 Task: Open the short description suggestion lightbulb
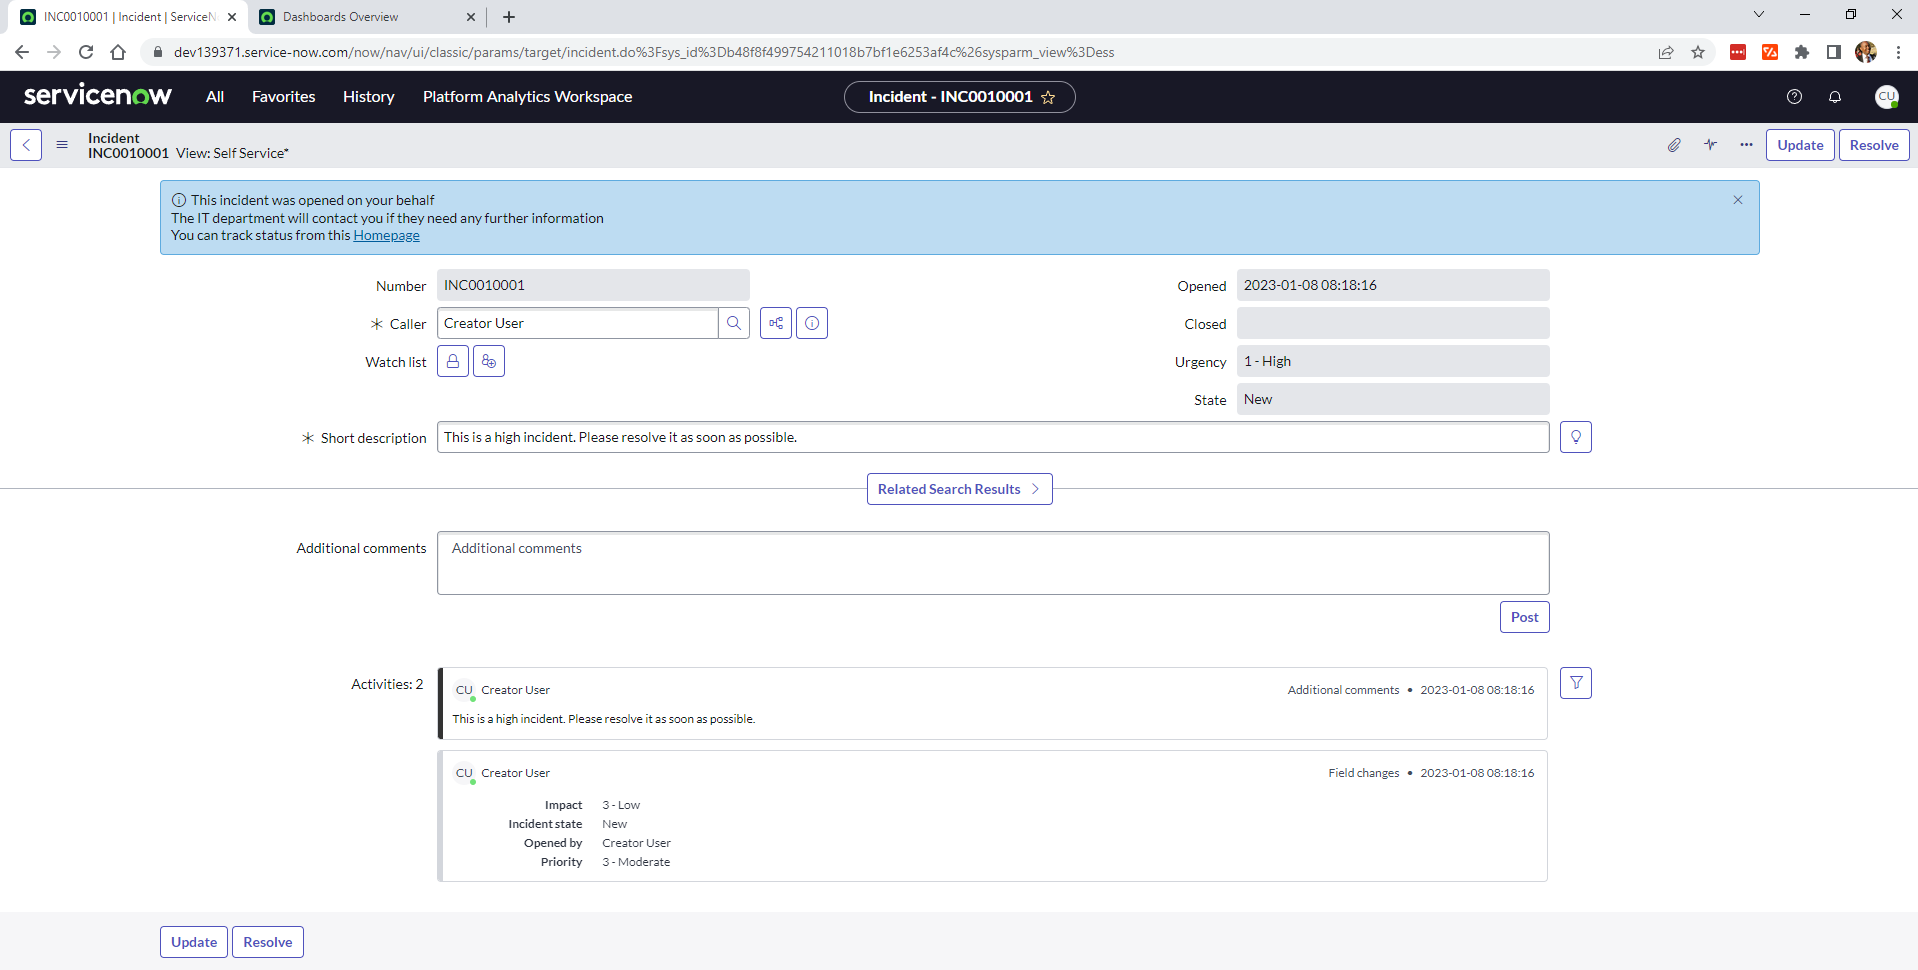(1576, 437)
